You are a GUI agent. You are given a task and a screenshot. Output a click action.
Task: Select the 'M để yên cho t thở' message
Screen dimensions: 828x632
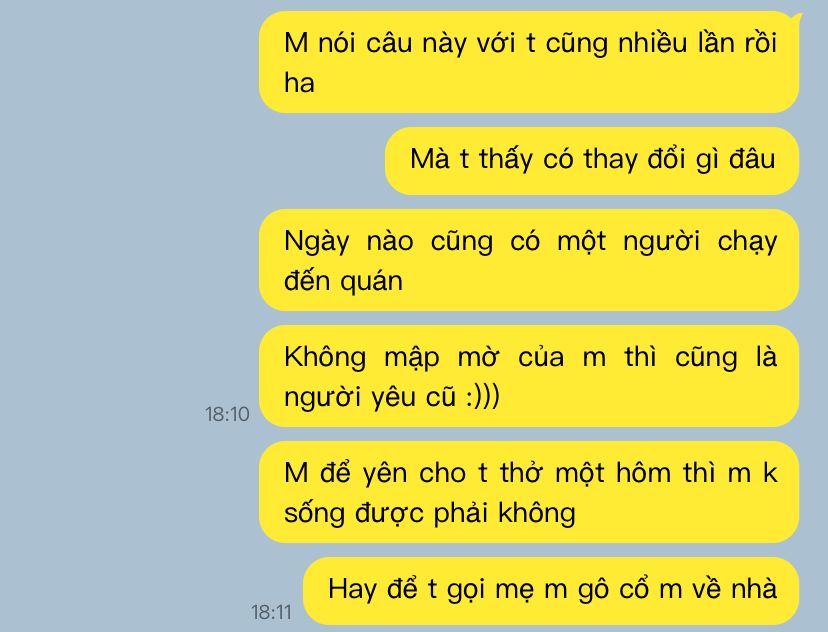[529, 492]
